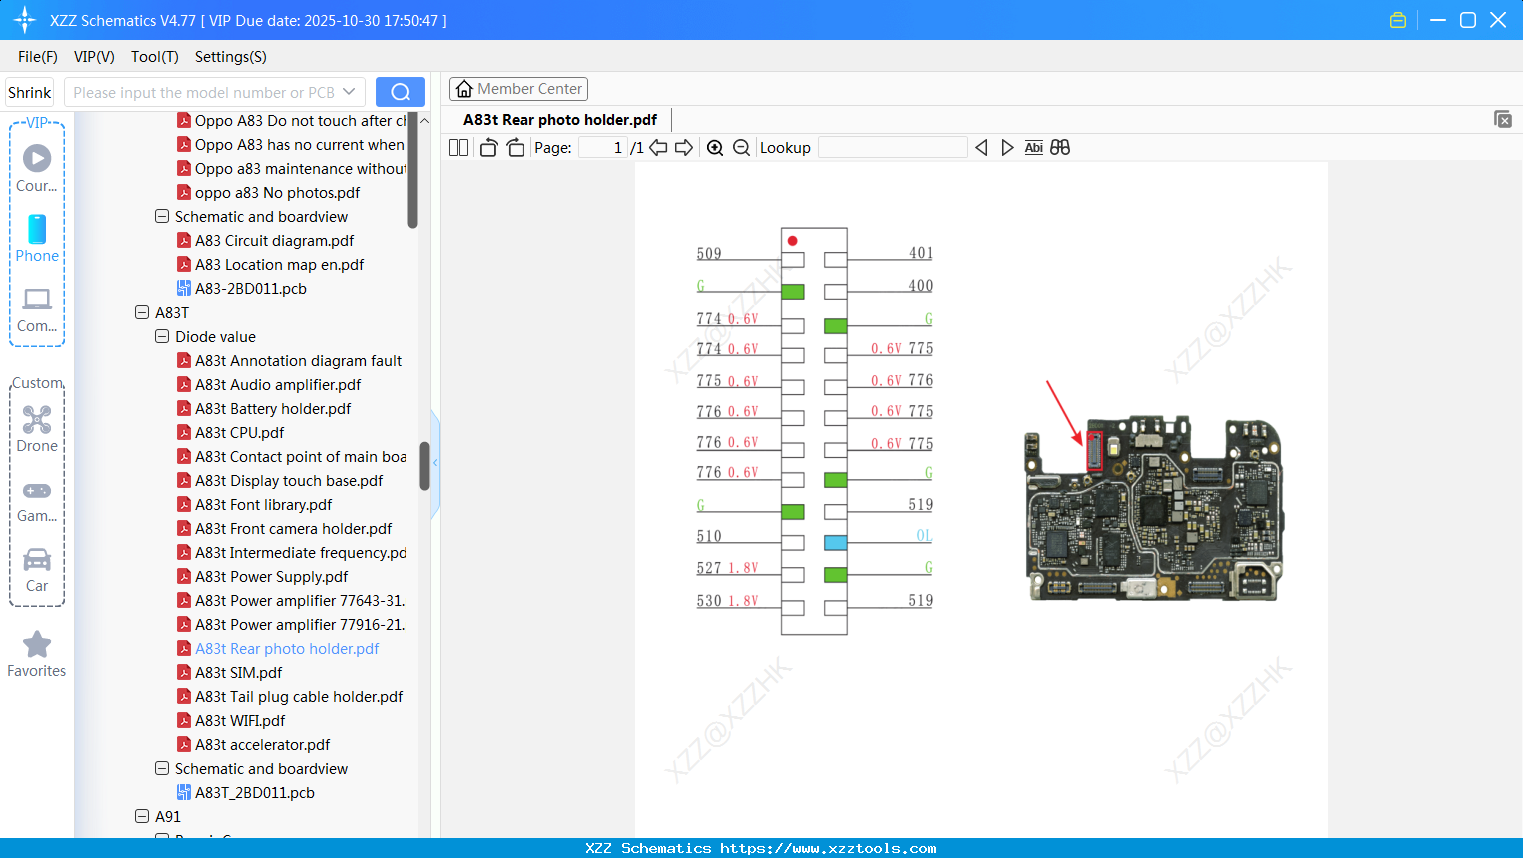Click the binoculars search icon

[1060, 148]
